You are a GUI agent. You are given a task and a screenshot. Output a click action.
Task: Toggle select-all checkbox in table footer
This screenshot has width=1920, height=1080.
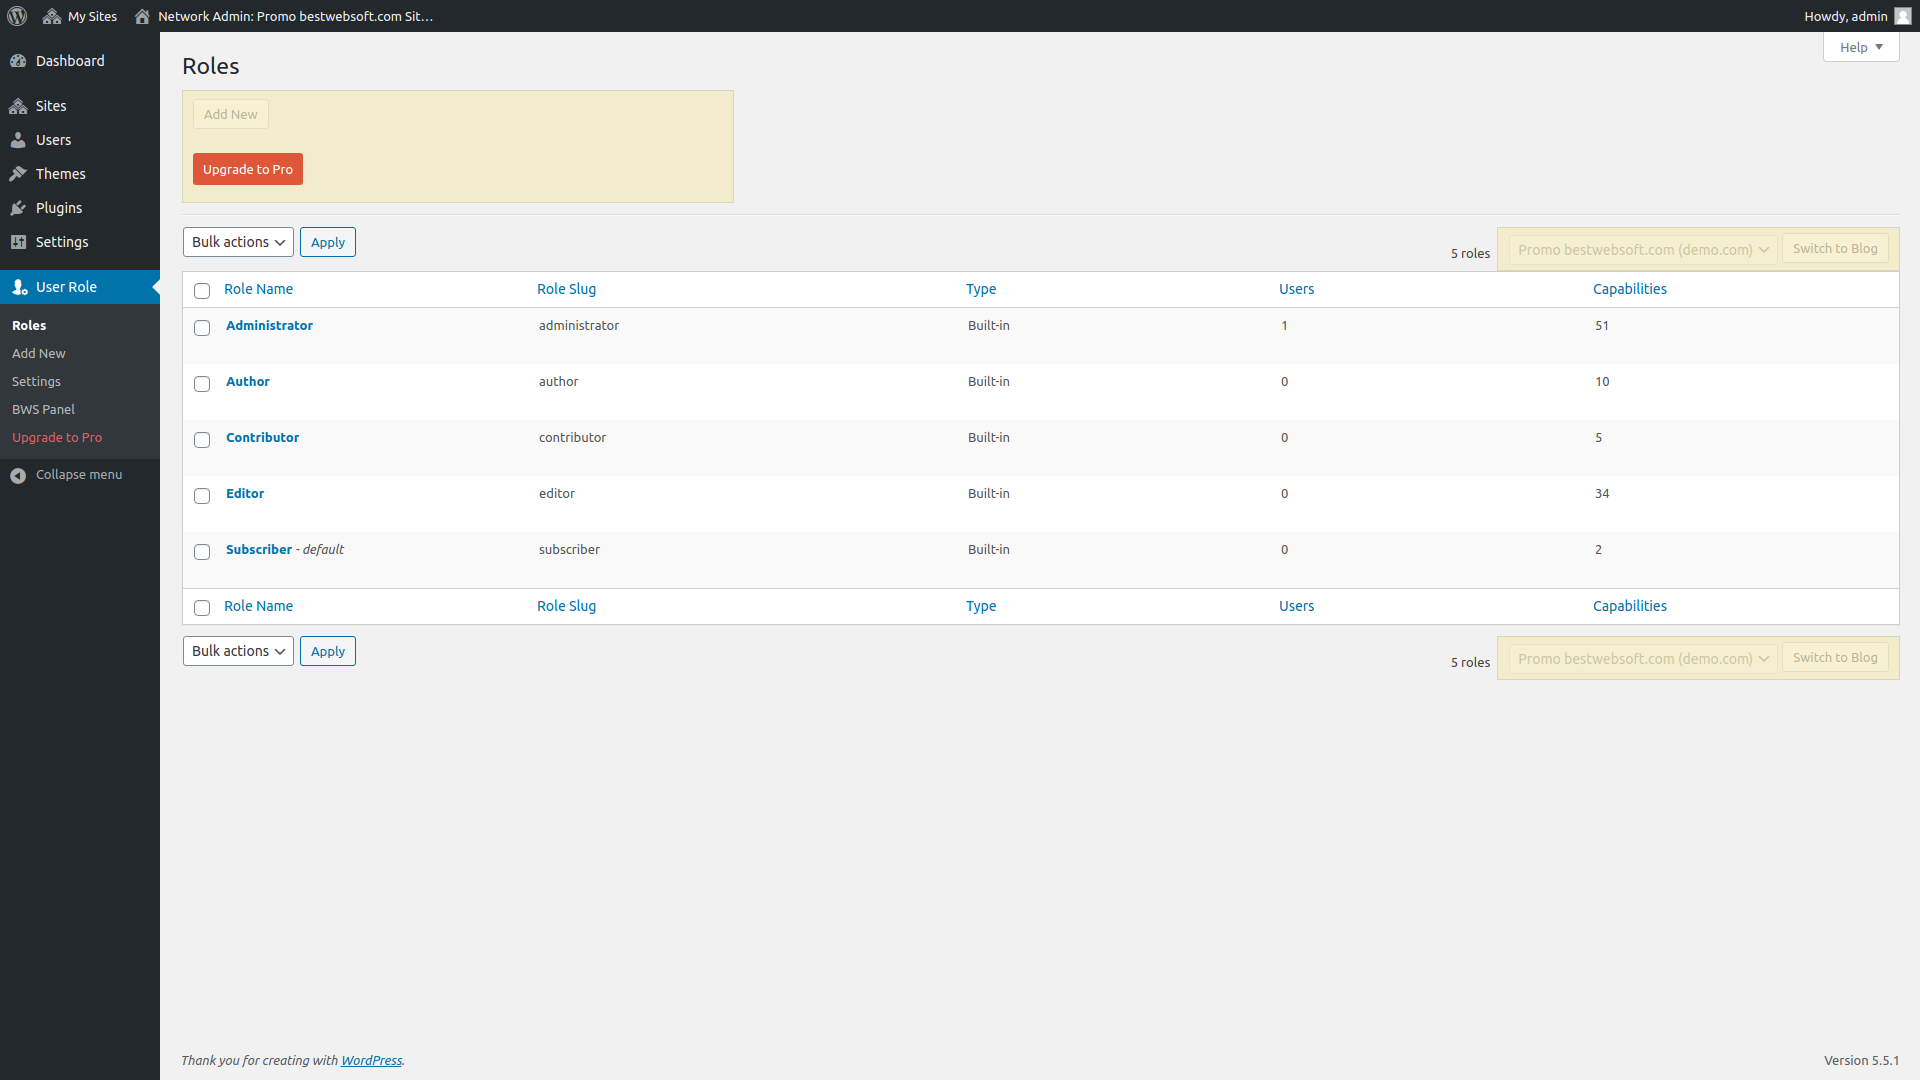202,608
